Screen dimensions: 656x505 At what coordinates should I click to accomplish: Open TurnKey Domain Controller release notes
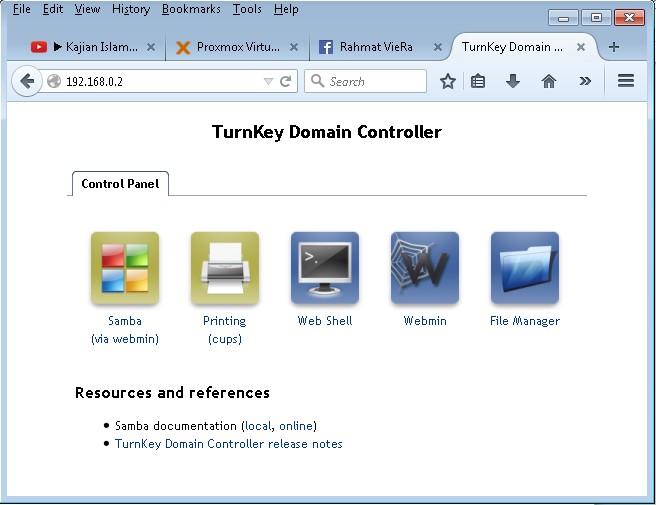tap(228, 444)
